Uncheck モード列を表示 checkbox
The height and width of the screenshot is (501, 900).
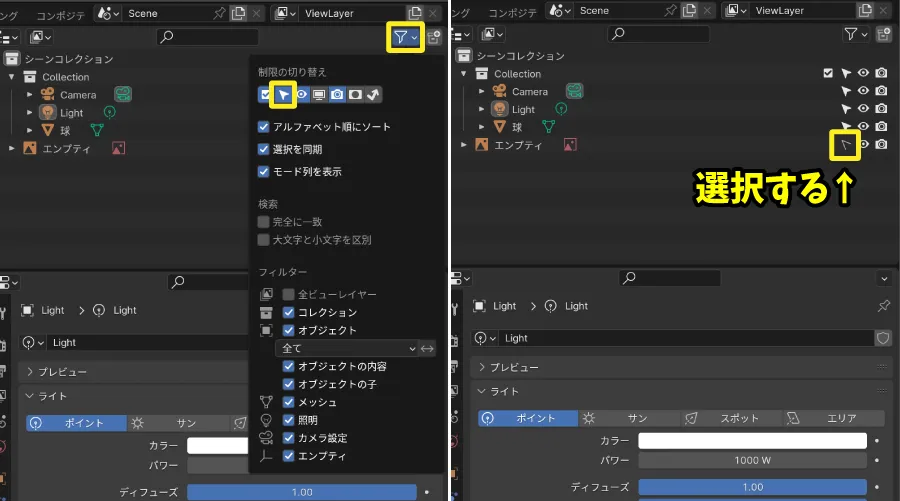pyautogui.click(x=263, y=172)
